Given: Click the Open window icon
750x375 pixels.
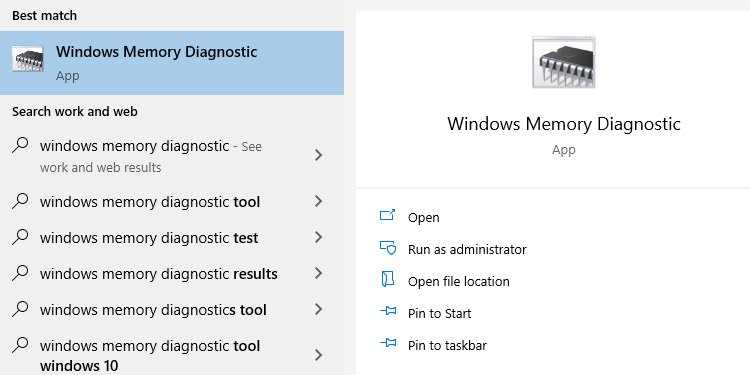Looking at the screenshot, I should coord(387,216).
